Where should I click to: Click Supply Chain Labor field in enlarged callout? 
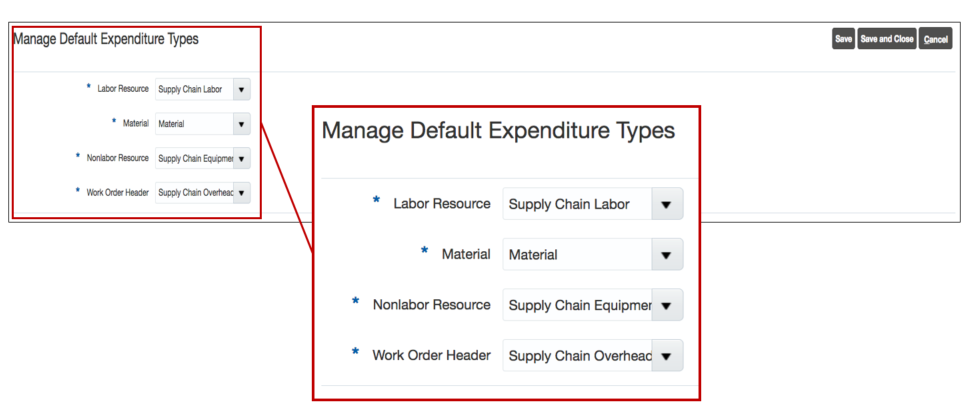coord(576,204)
